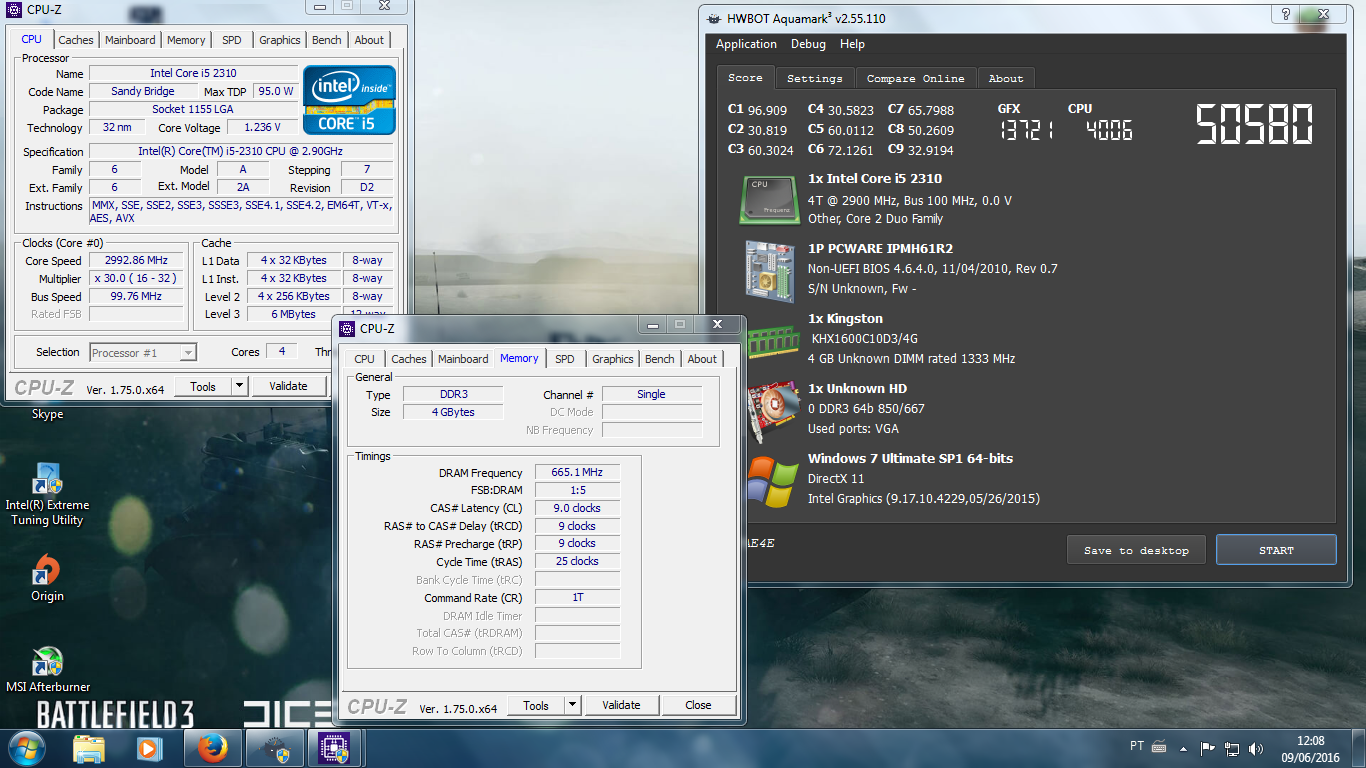1366x768 pixels.
Task: Open the Application menu in Aquamark
Action: tap(746, 44)
